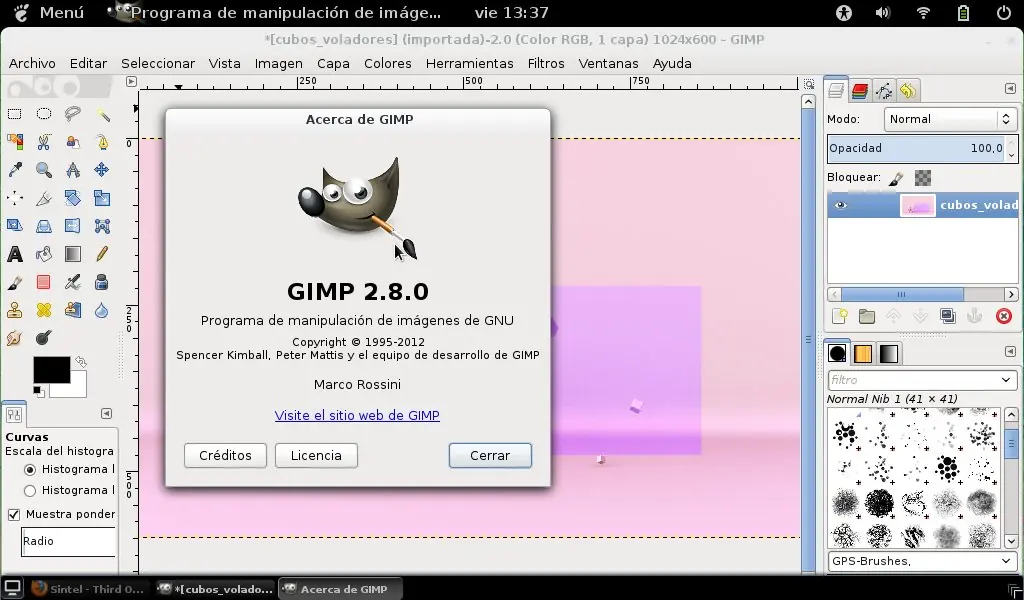The image size is (1024, 600).
Task: Select the Crop tool
Action: [44, 198]
